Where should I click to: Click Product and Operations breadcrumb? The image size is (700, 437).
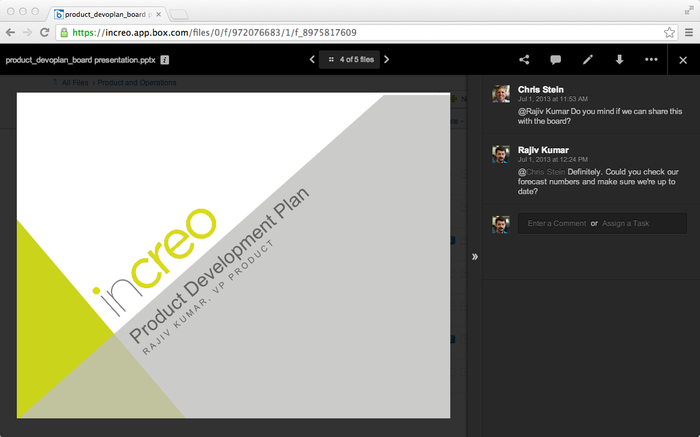(137, 83)
